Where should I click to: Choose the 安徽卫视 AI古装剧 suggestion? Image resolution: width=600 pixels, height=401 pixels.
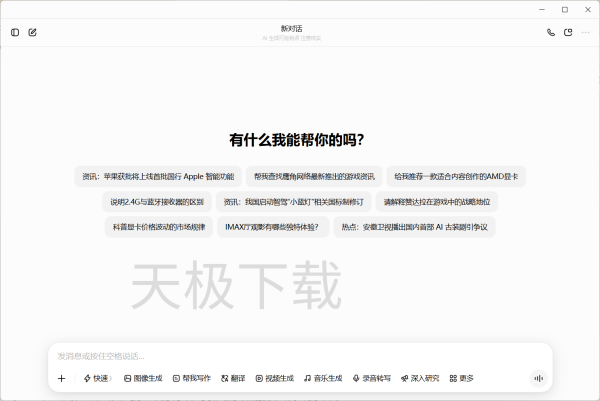pyautogui.click(x=414, y=227)
